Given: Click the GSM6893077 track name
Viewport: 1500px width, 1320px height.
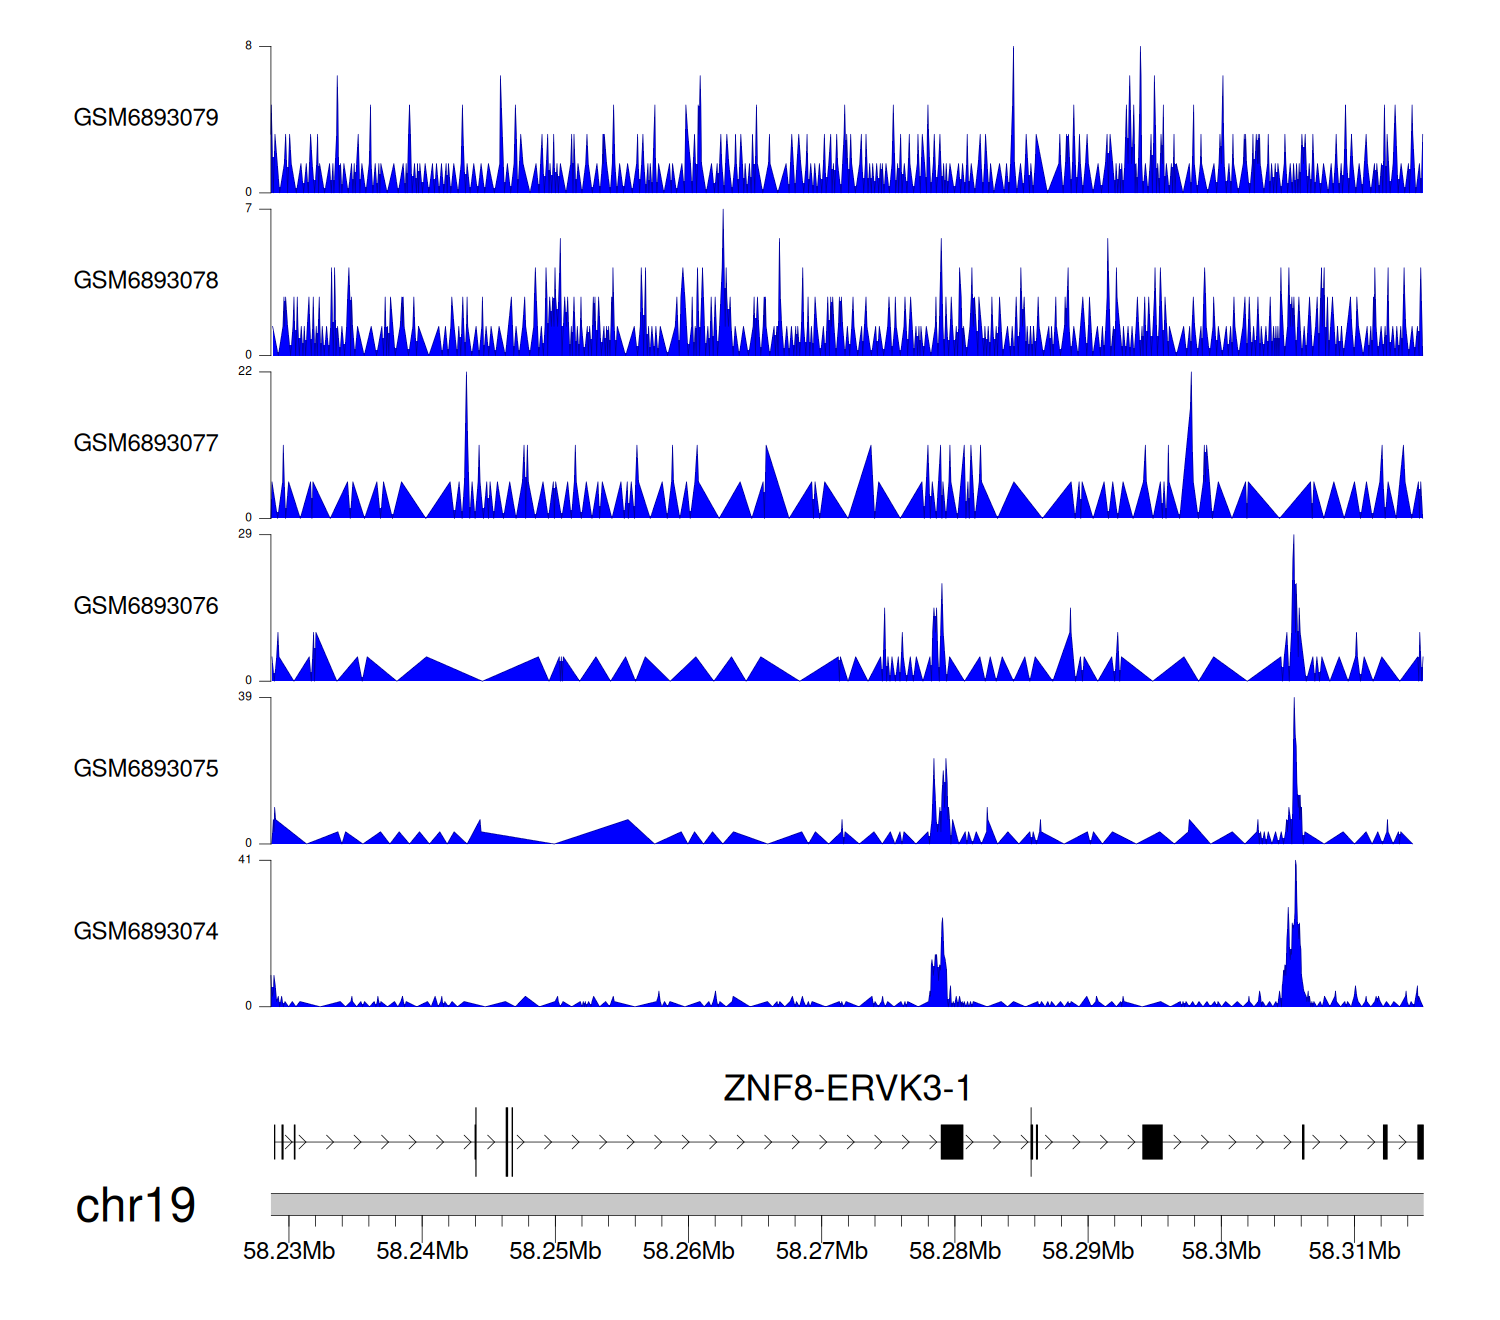Looking at the screenshot, I should 146,443.
